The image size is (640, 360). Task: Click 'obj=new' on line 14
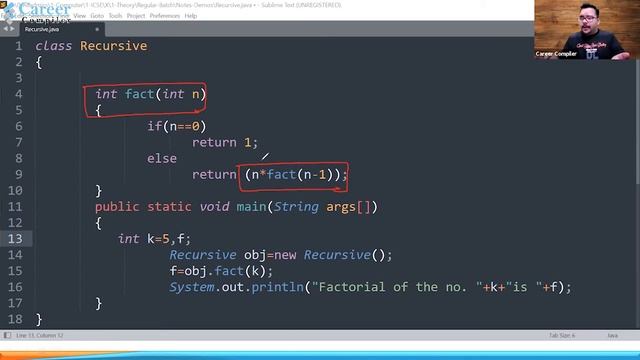click(x=270, y=255)
